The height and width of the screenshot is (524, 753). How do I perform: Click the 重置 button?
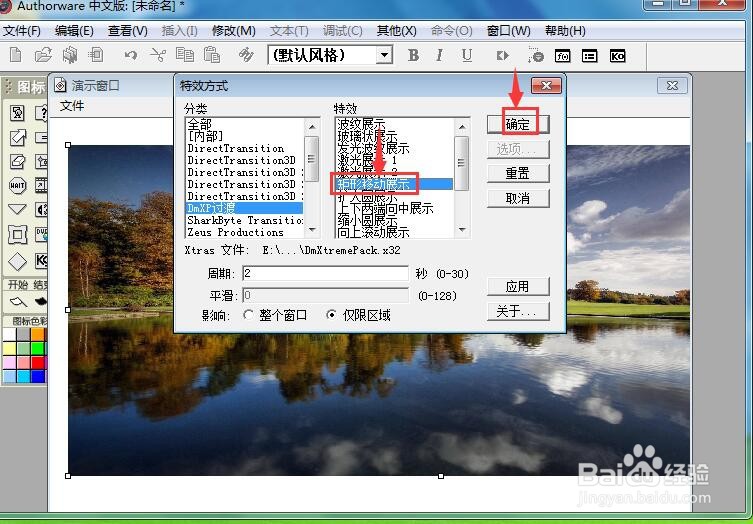(x=518, y=173)
